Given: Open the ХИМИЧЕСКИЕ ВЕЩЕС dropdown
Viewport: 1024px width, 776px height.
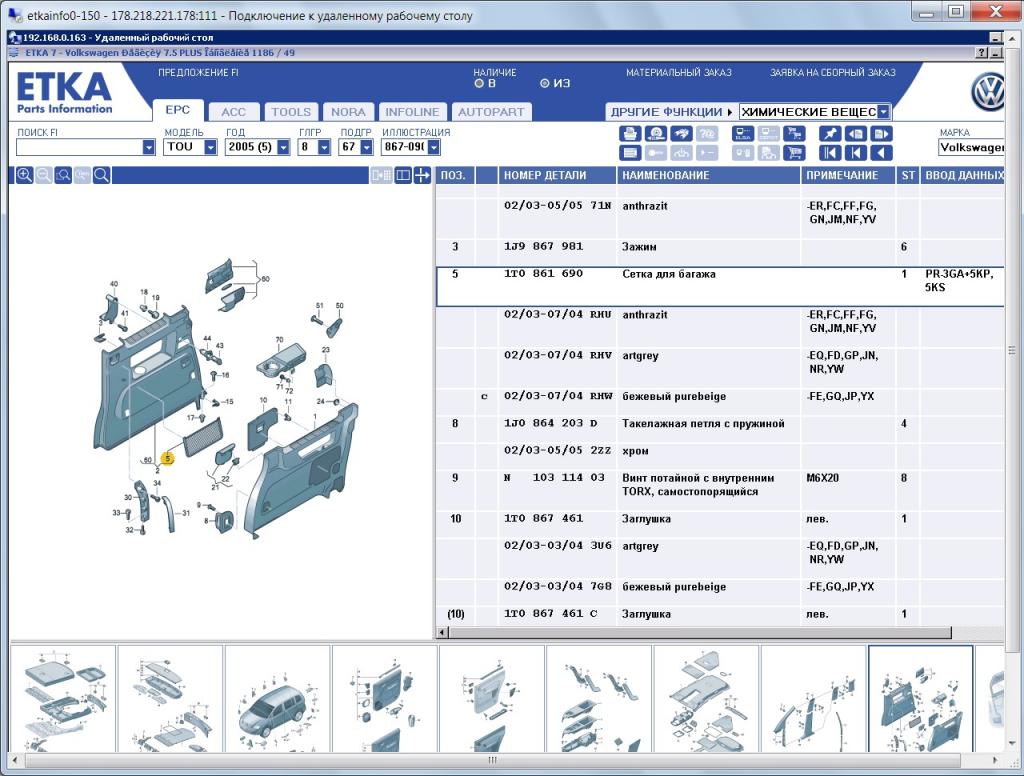Looking at the screenshot, I should [x=883, y=112].
